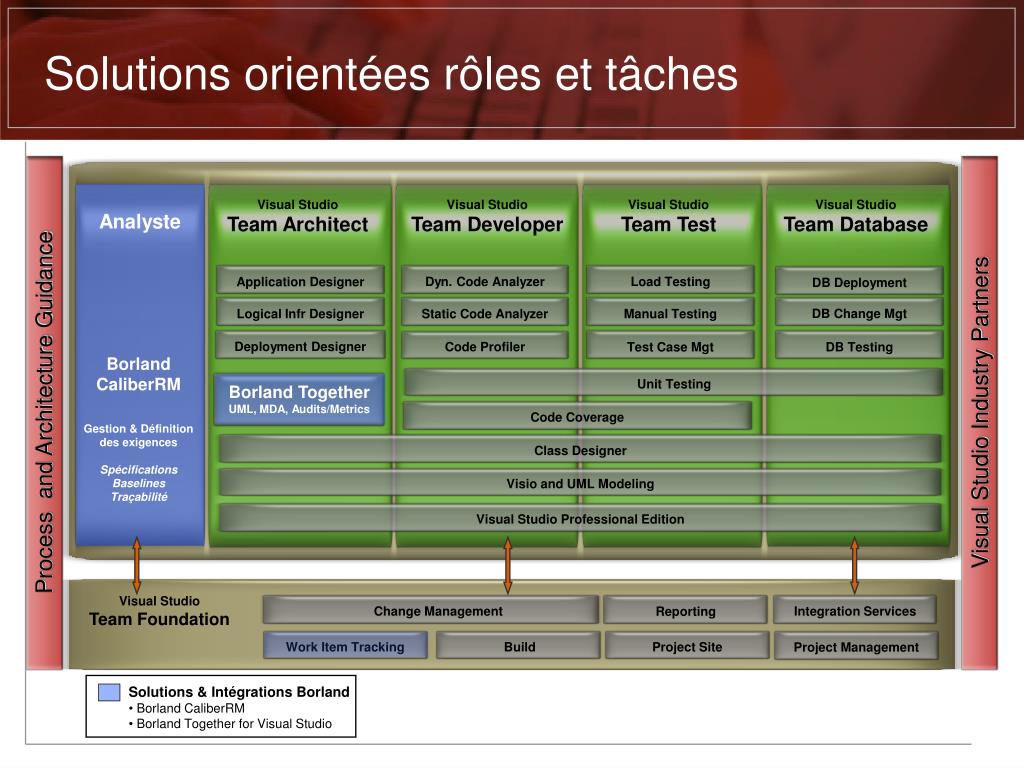Click legend bullet 'Borland CaliberRM'

pos(191,708)
